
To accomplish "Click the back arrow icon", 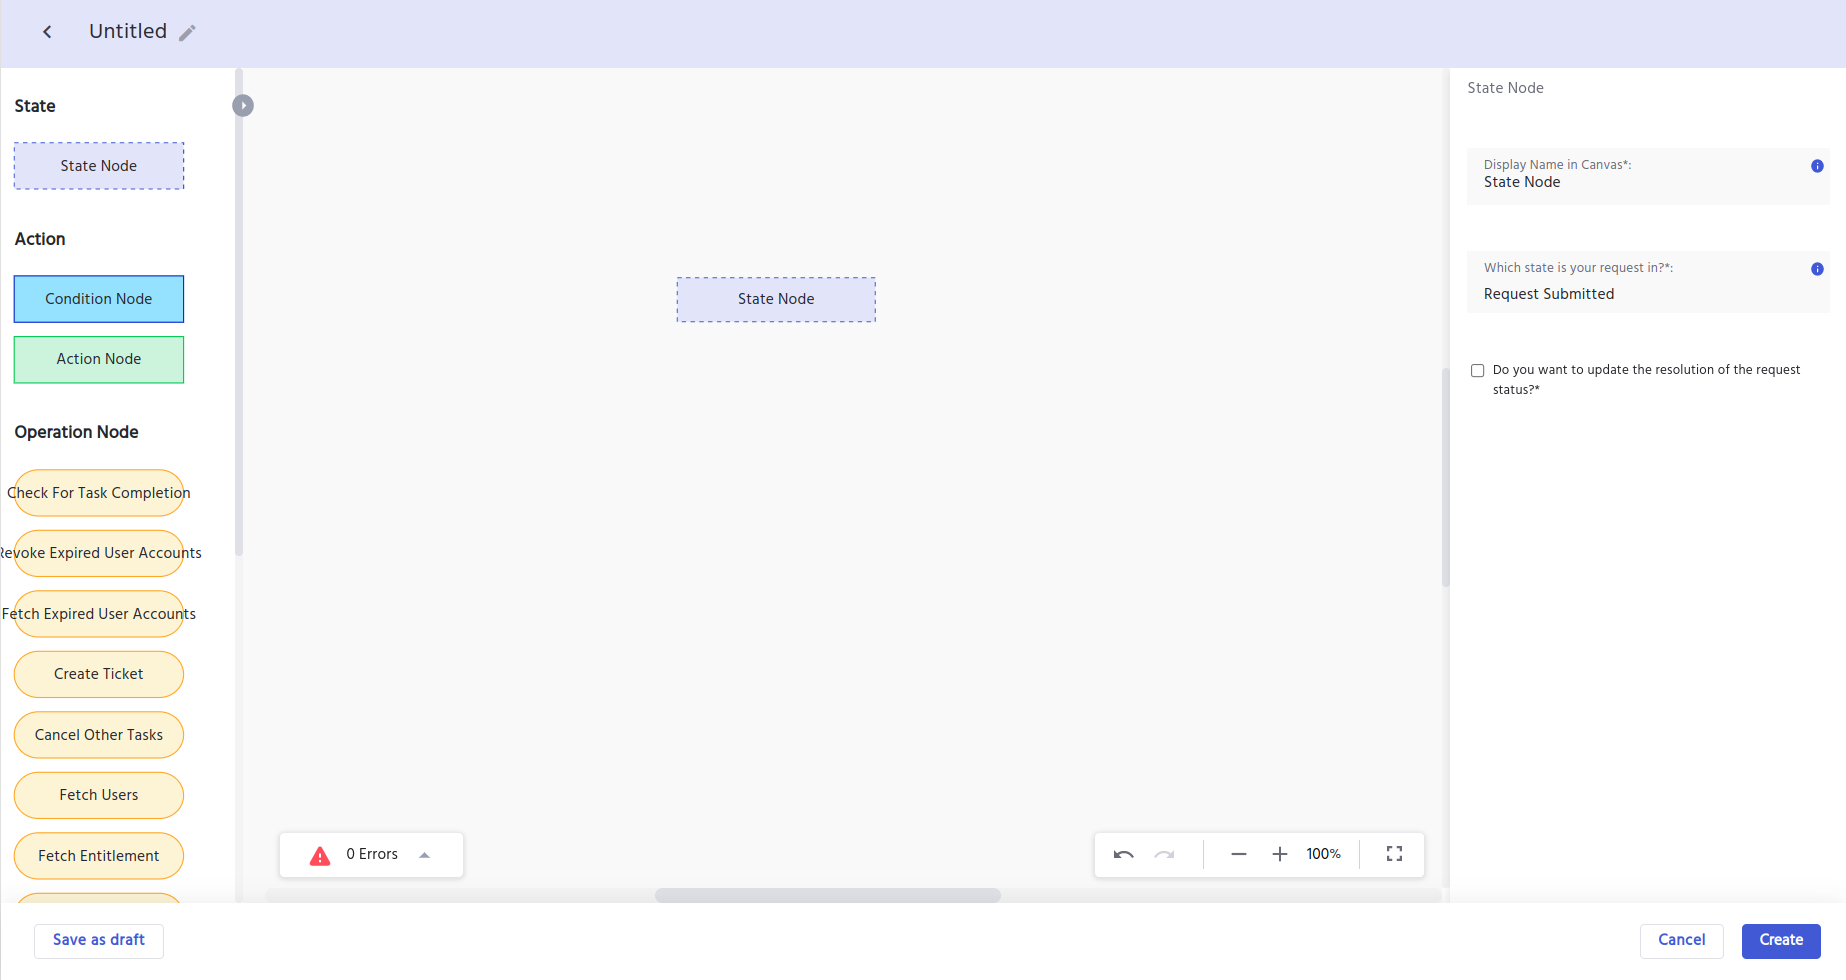I will (x=47, y=32).
